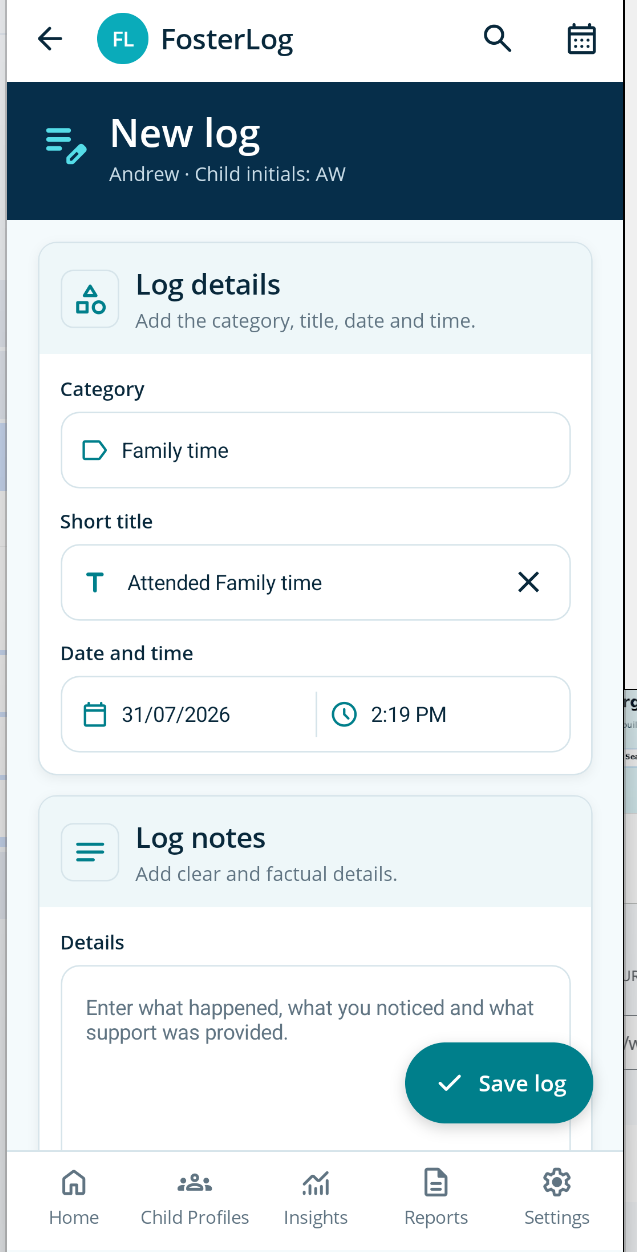Open date picker showing 31/07/2026
Image resolution: width=637 pixels, height=1252 pixels.
pyautogui.click(x=189, y=714)
